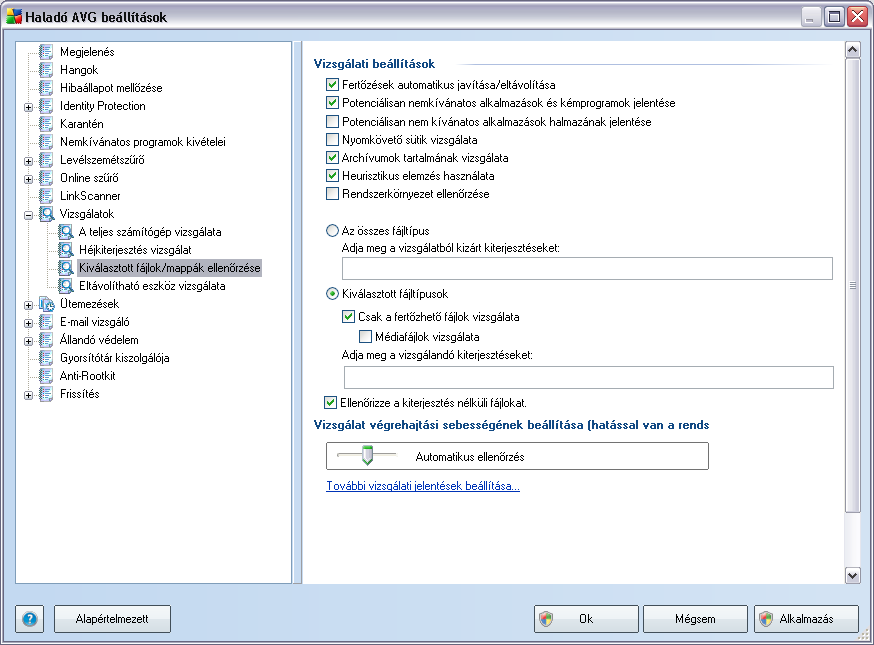Select Az összes fájltípus radio button
874x645 pixels.
tap(332, 230)
